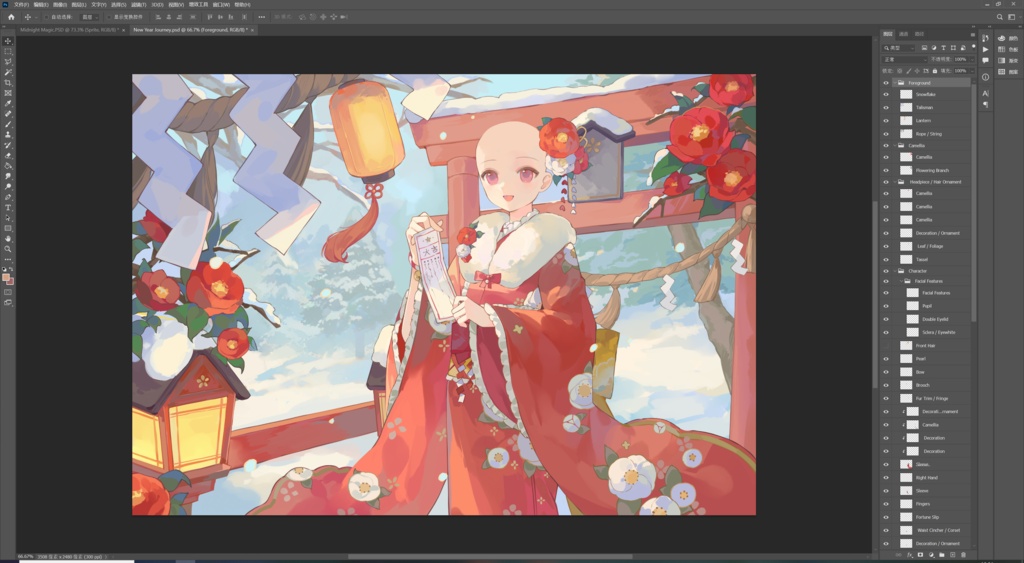
Task: Add a layer mask from bottom bar
Action: (920, 555)
